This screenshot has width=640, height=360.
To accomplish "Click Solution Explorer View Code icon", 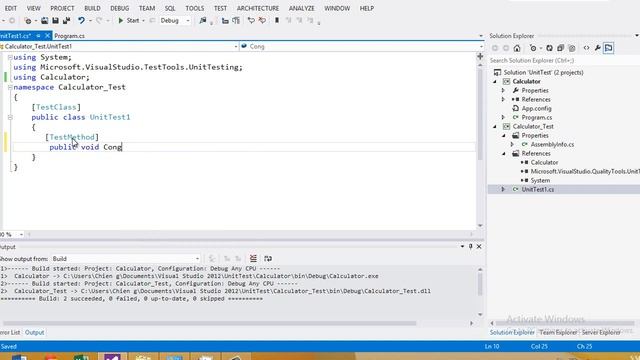I will point(587,48).
